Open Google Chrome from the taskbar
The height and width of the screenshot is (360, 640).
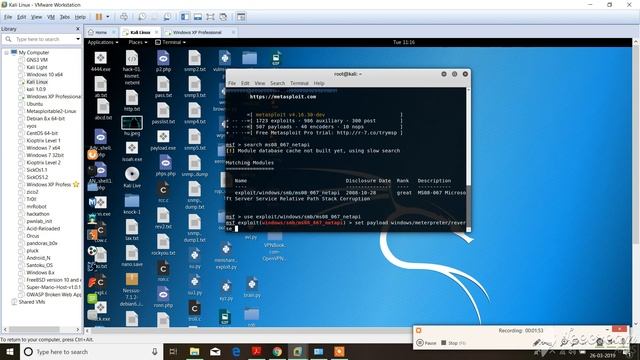tap(277, 352)
